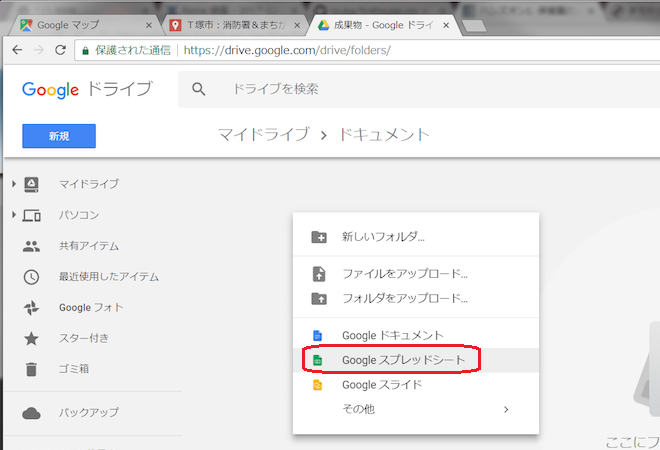Click the starred items star icon
Image resolution: width=660 pixels, height=450 pixels.
point(31,338)
